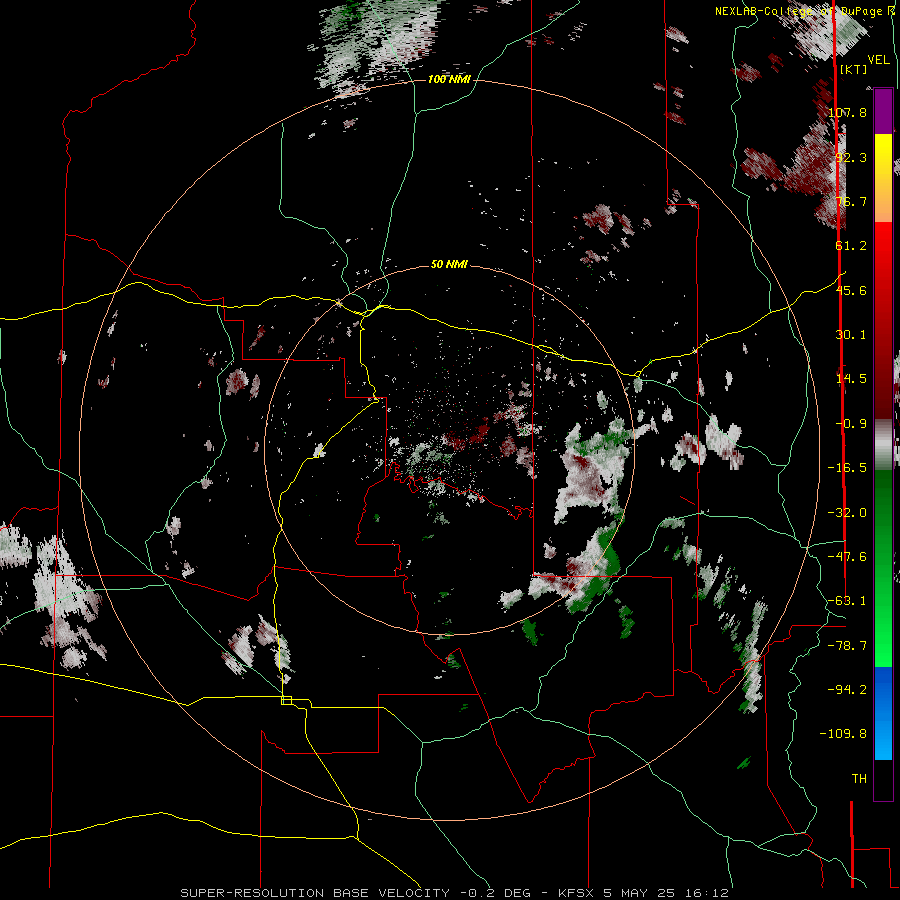
Task: Click the 45.6 velocity scale value
Action: click(851, 290)
